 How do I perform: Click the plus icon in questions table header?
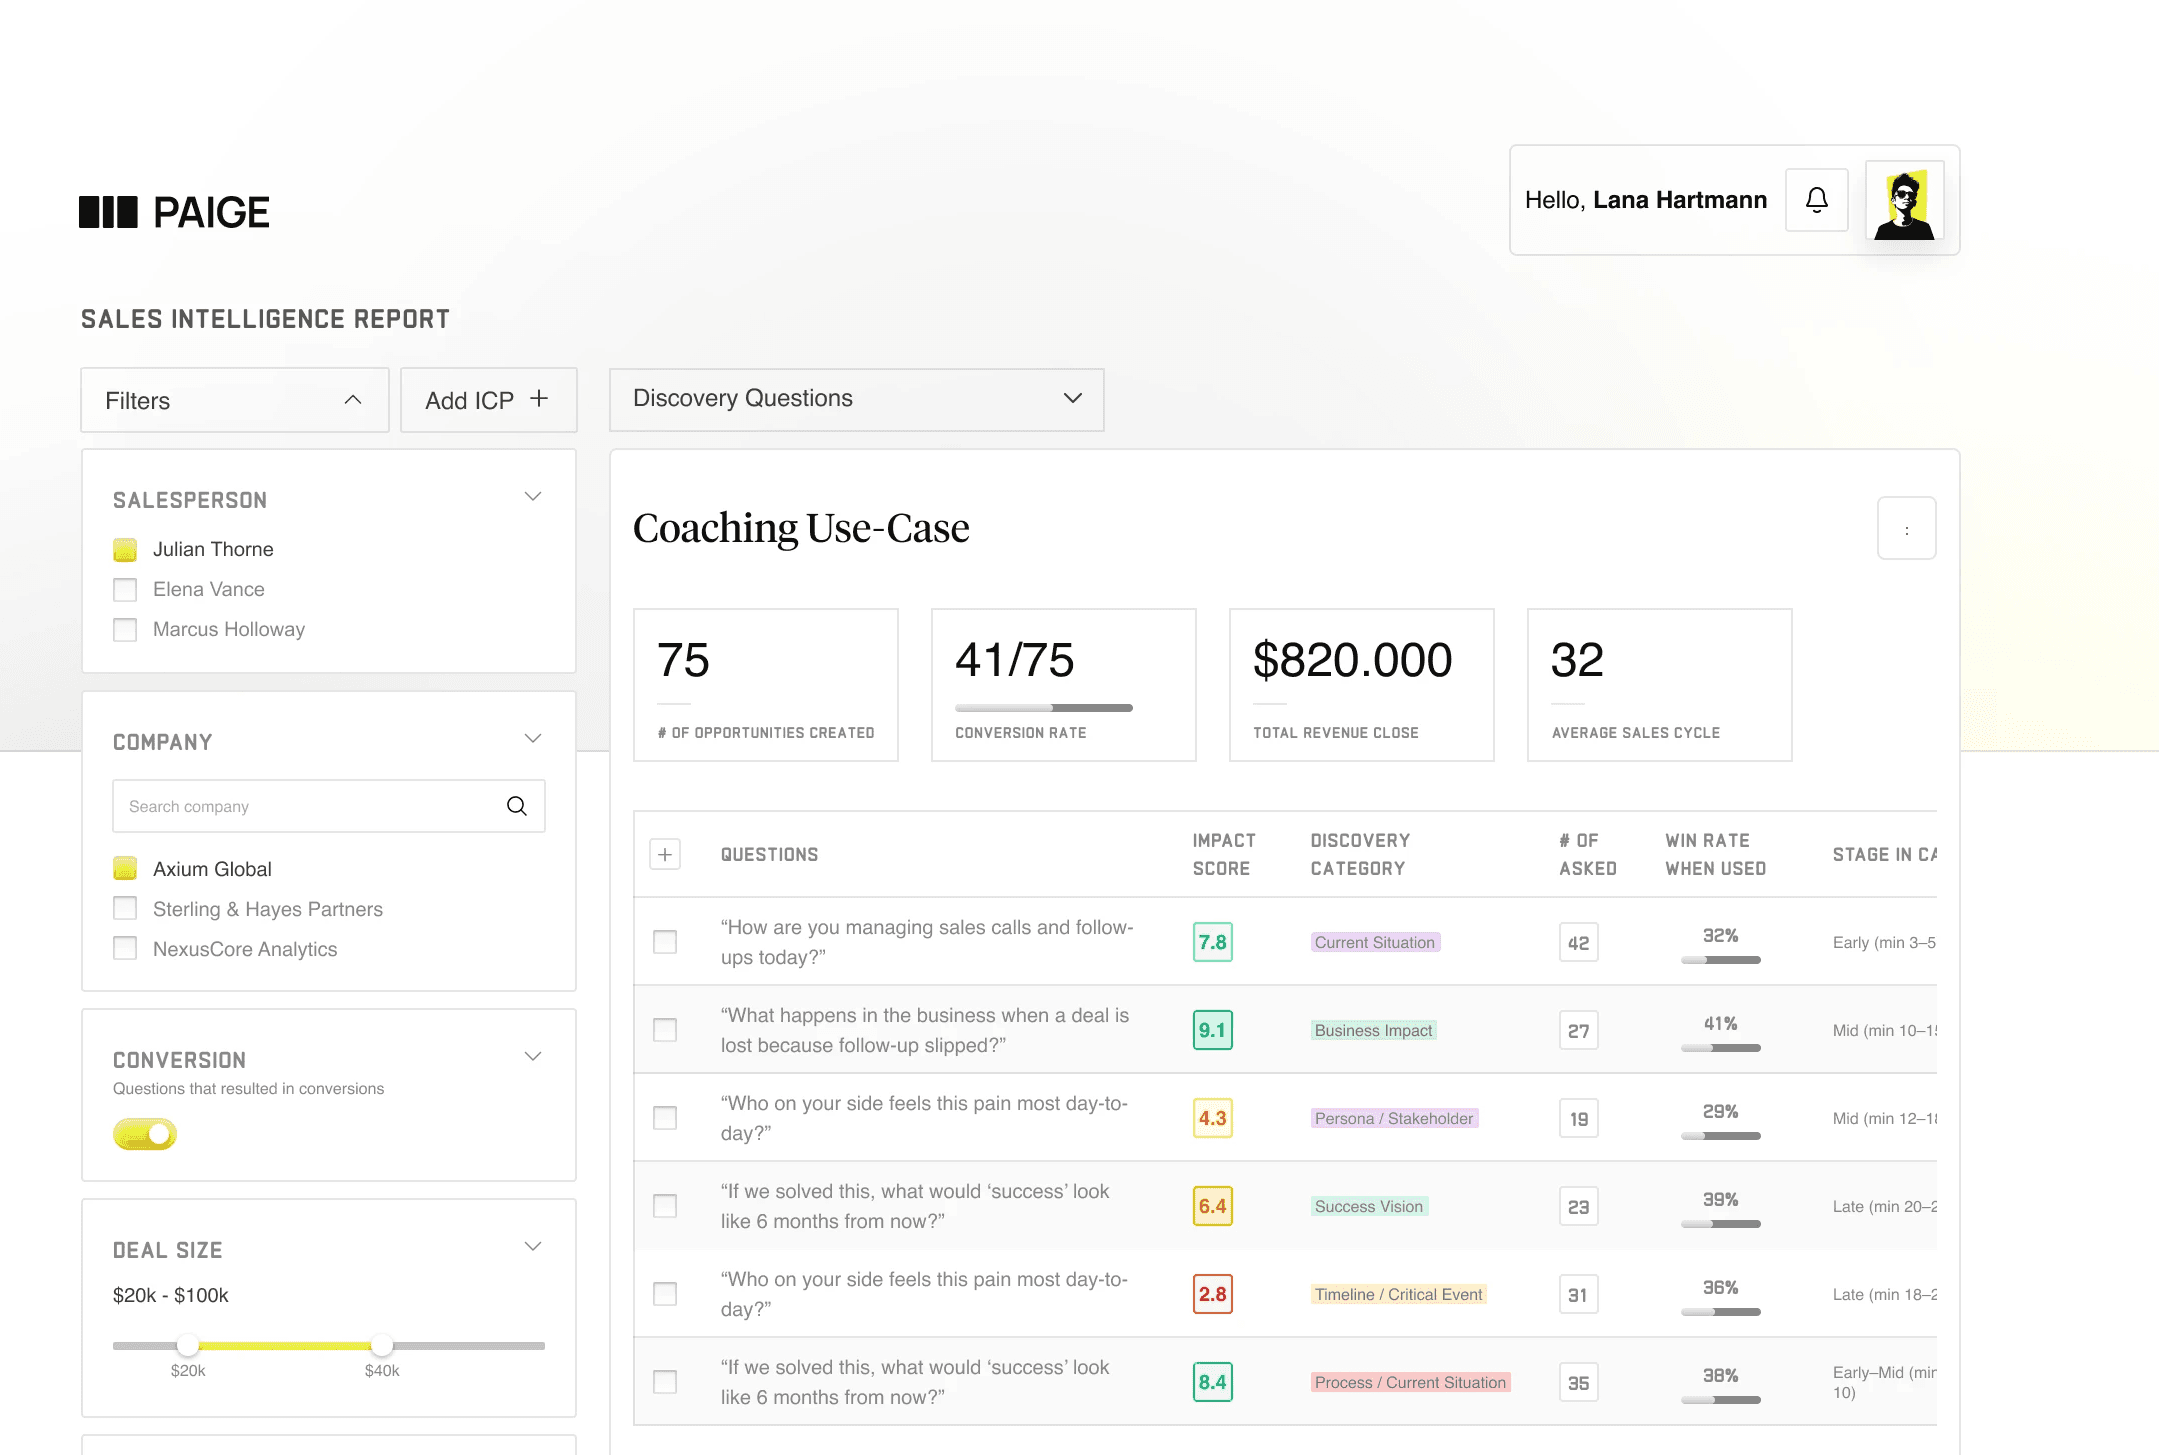point(665,854)
